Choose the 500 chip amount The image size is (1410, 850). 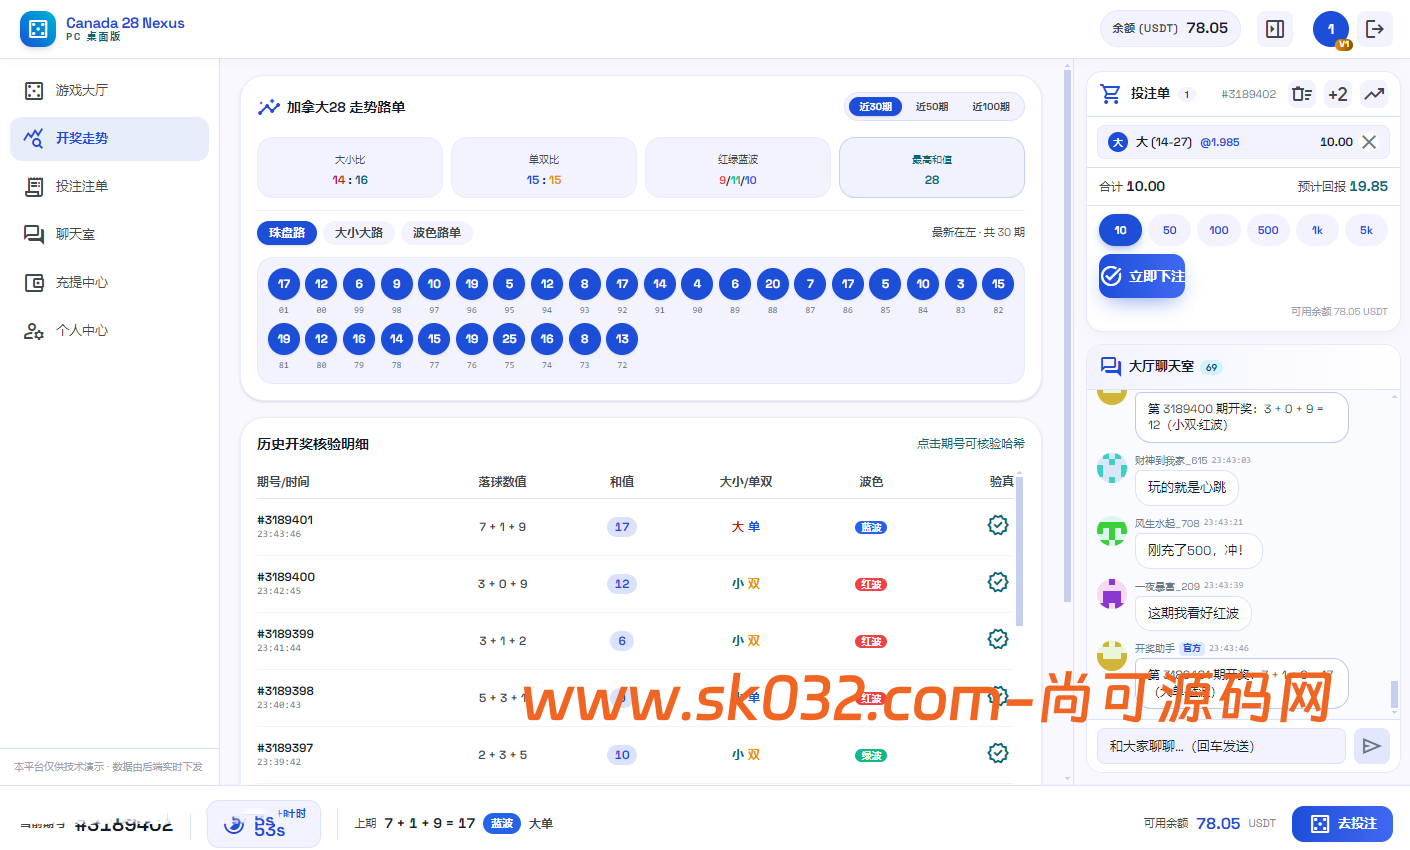point(1268,230)
